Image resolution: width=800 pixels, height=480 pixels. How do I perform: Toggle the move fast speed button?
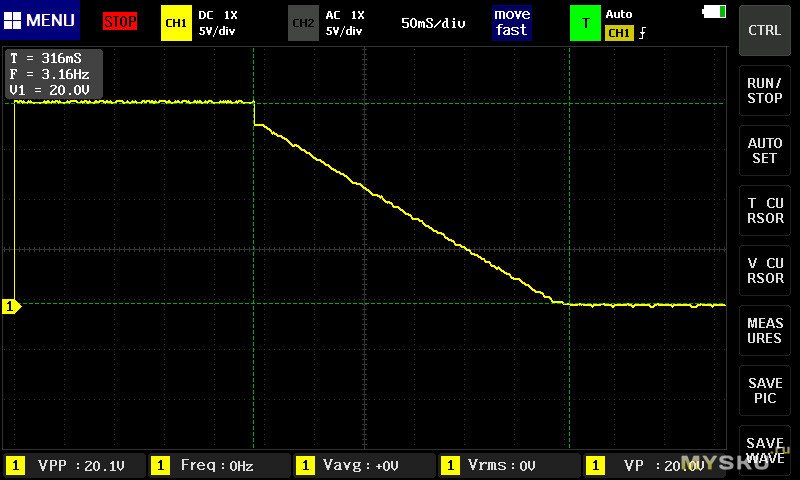[x=512, y=22]
